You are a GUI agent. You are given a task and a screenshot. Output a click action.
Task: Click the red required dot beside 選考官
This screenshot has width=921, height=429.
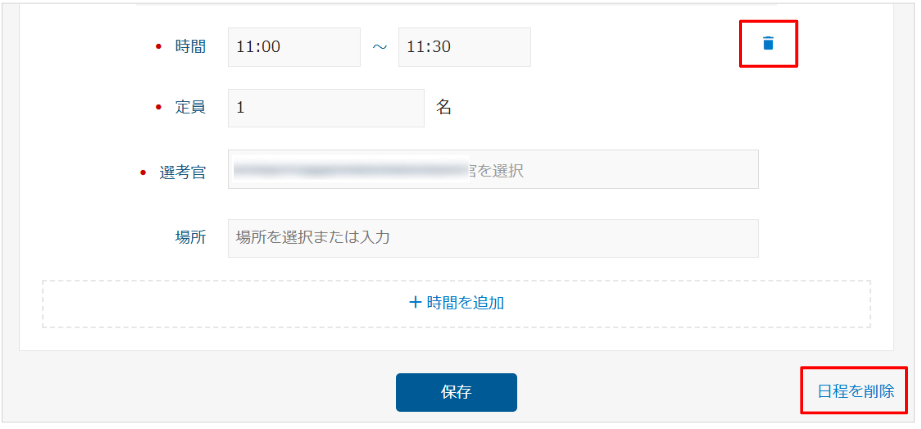[x=143, y=172]
